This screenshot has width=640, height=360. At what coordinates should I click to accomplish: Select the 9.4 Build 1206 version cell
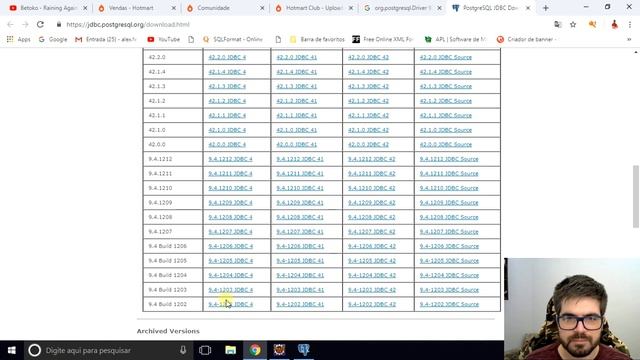173,246
